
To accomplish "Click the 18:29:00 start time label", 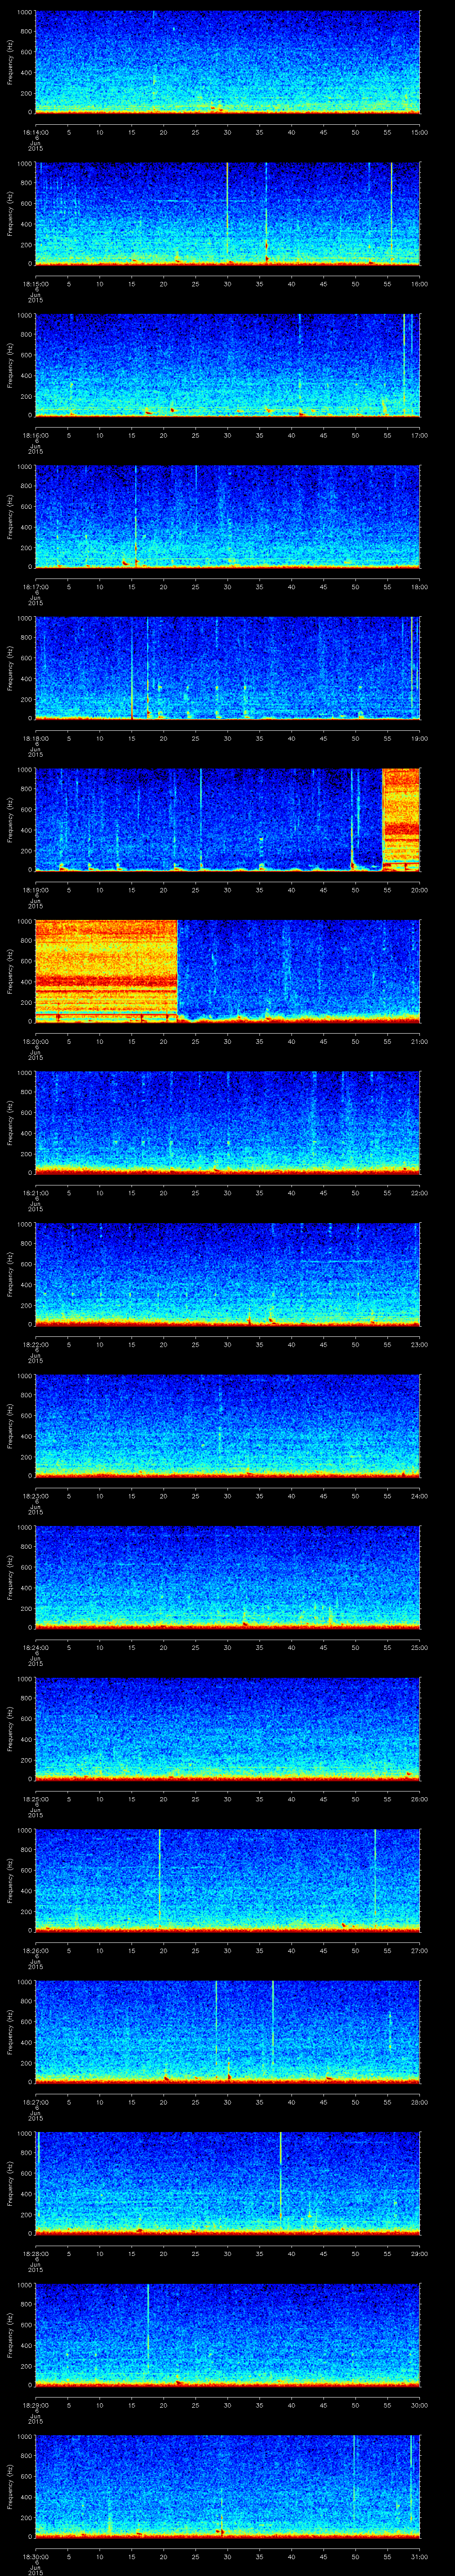I will [x=36, y=2404].
